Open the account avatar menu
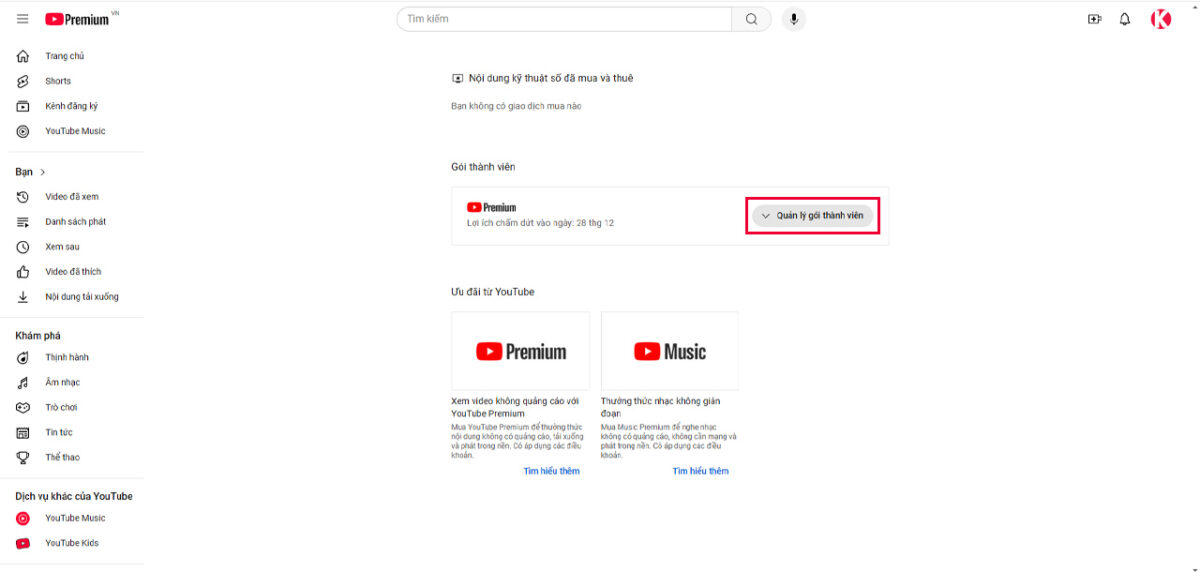The image size is (1200, 572). click(1161, 19)
